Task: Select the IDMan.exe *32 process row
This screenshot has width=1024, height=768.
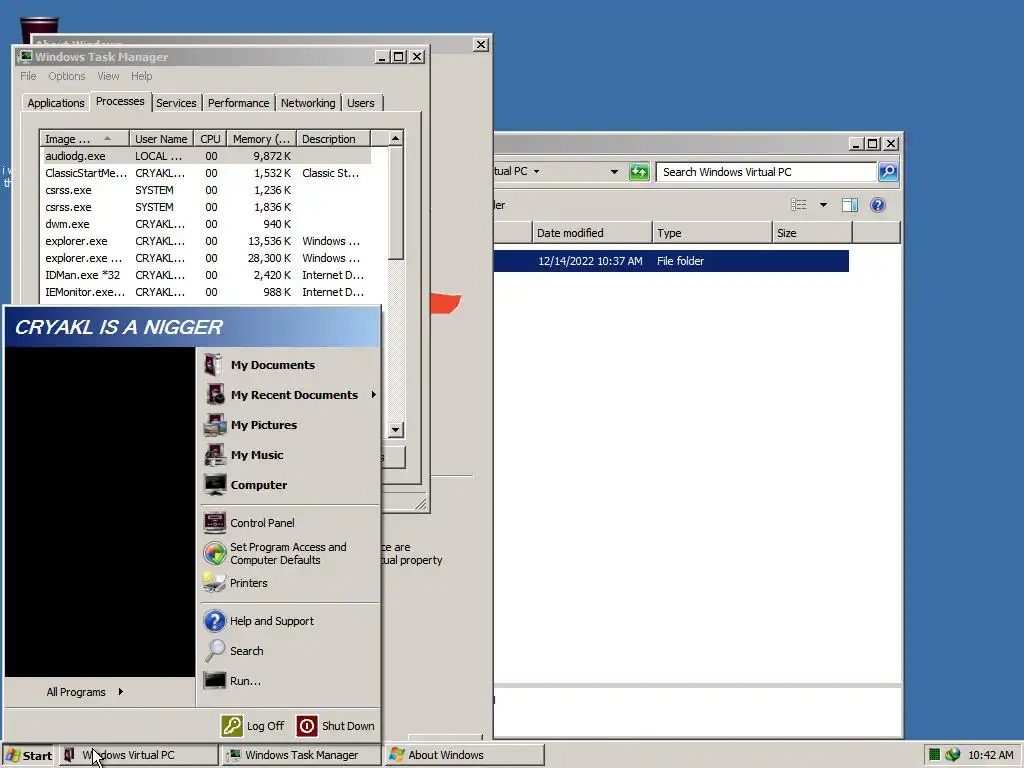Action: 206,275
